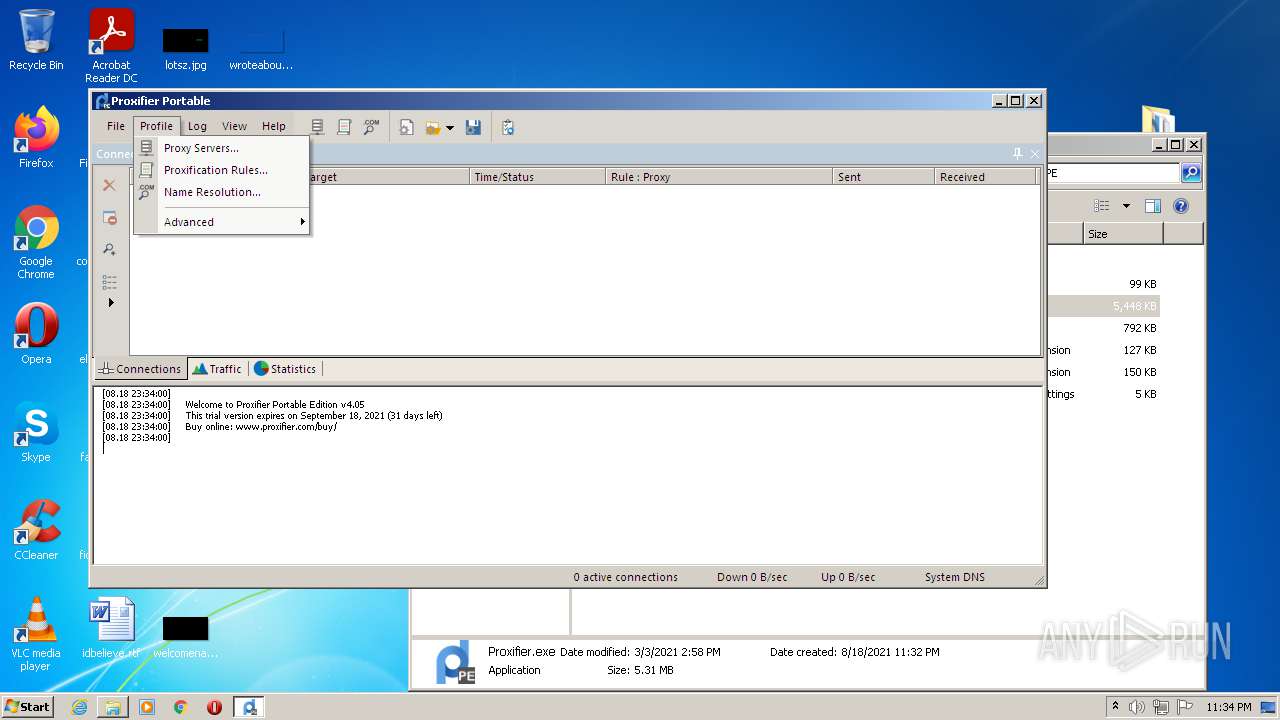Expand the open profile dropdown arrow
Screen dimensions: 1280x720
point(450,127)
